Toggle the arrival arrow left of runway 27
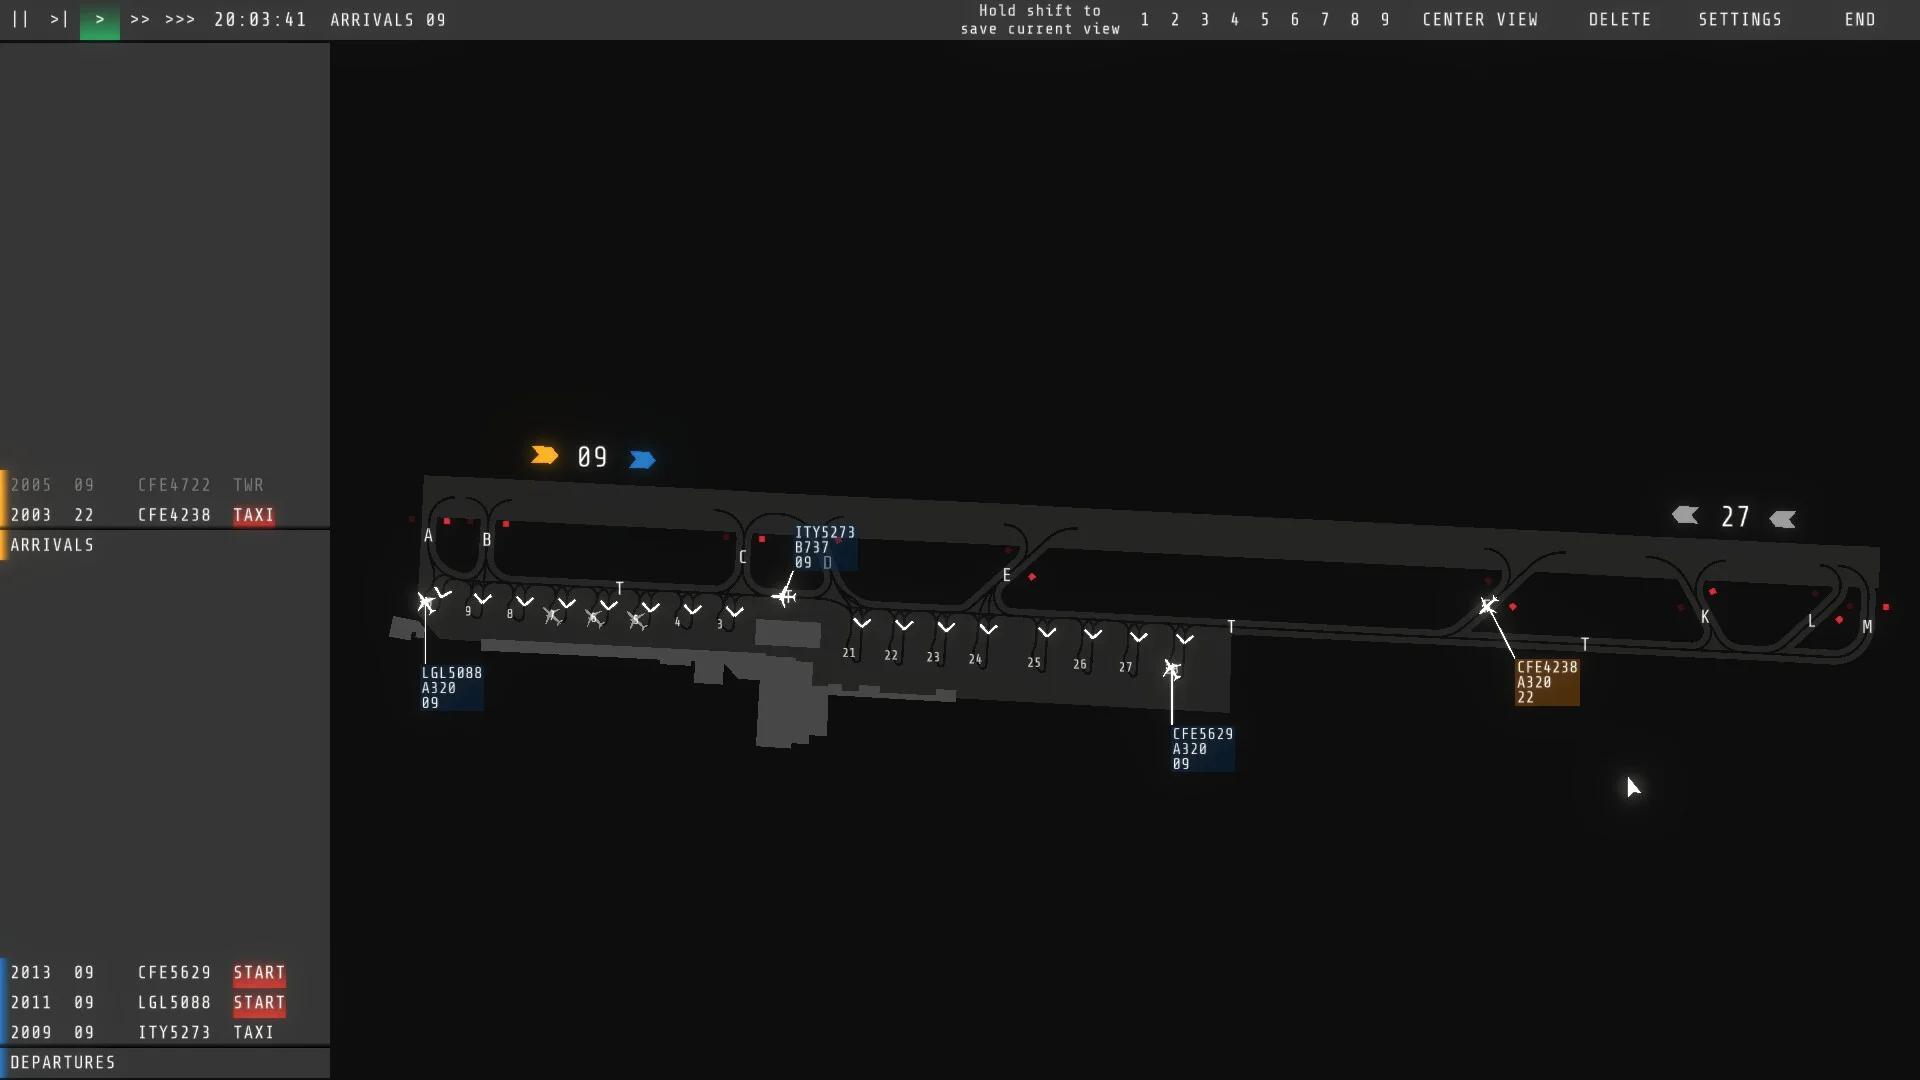 (x=1686, y=515)
